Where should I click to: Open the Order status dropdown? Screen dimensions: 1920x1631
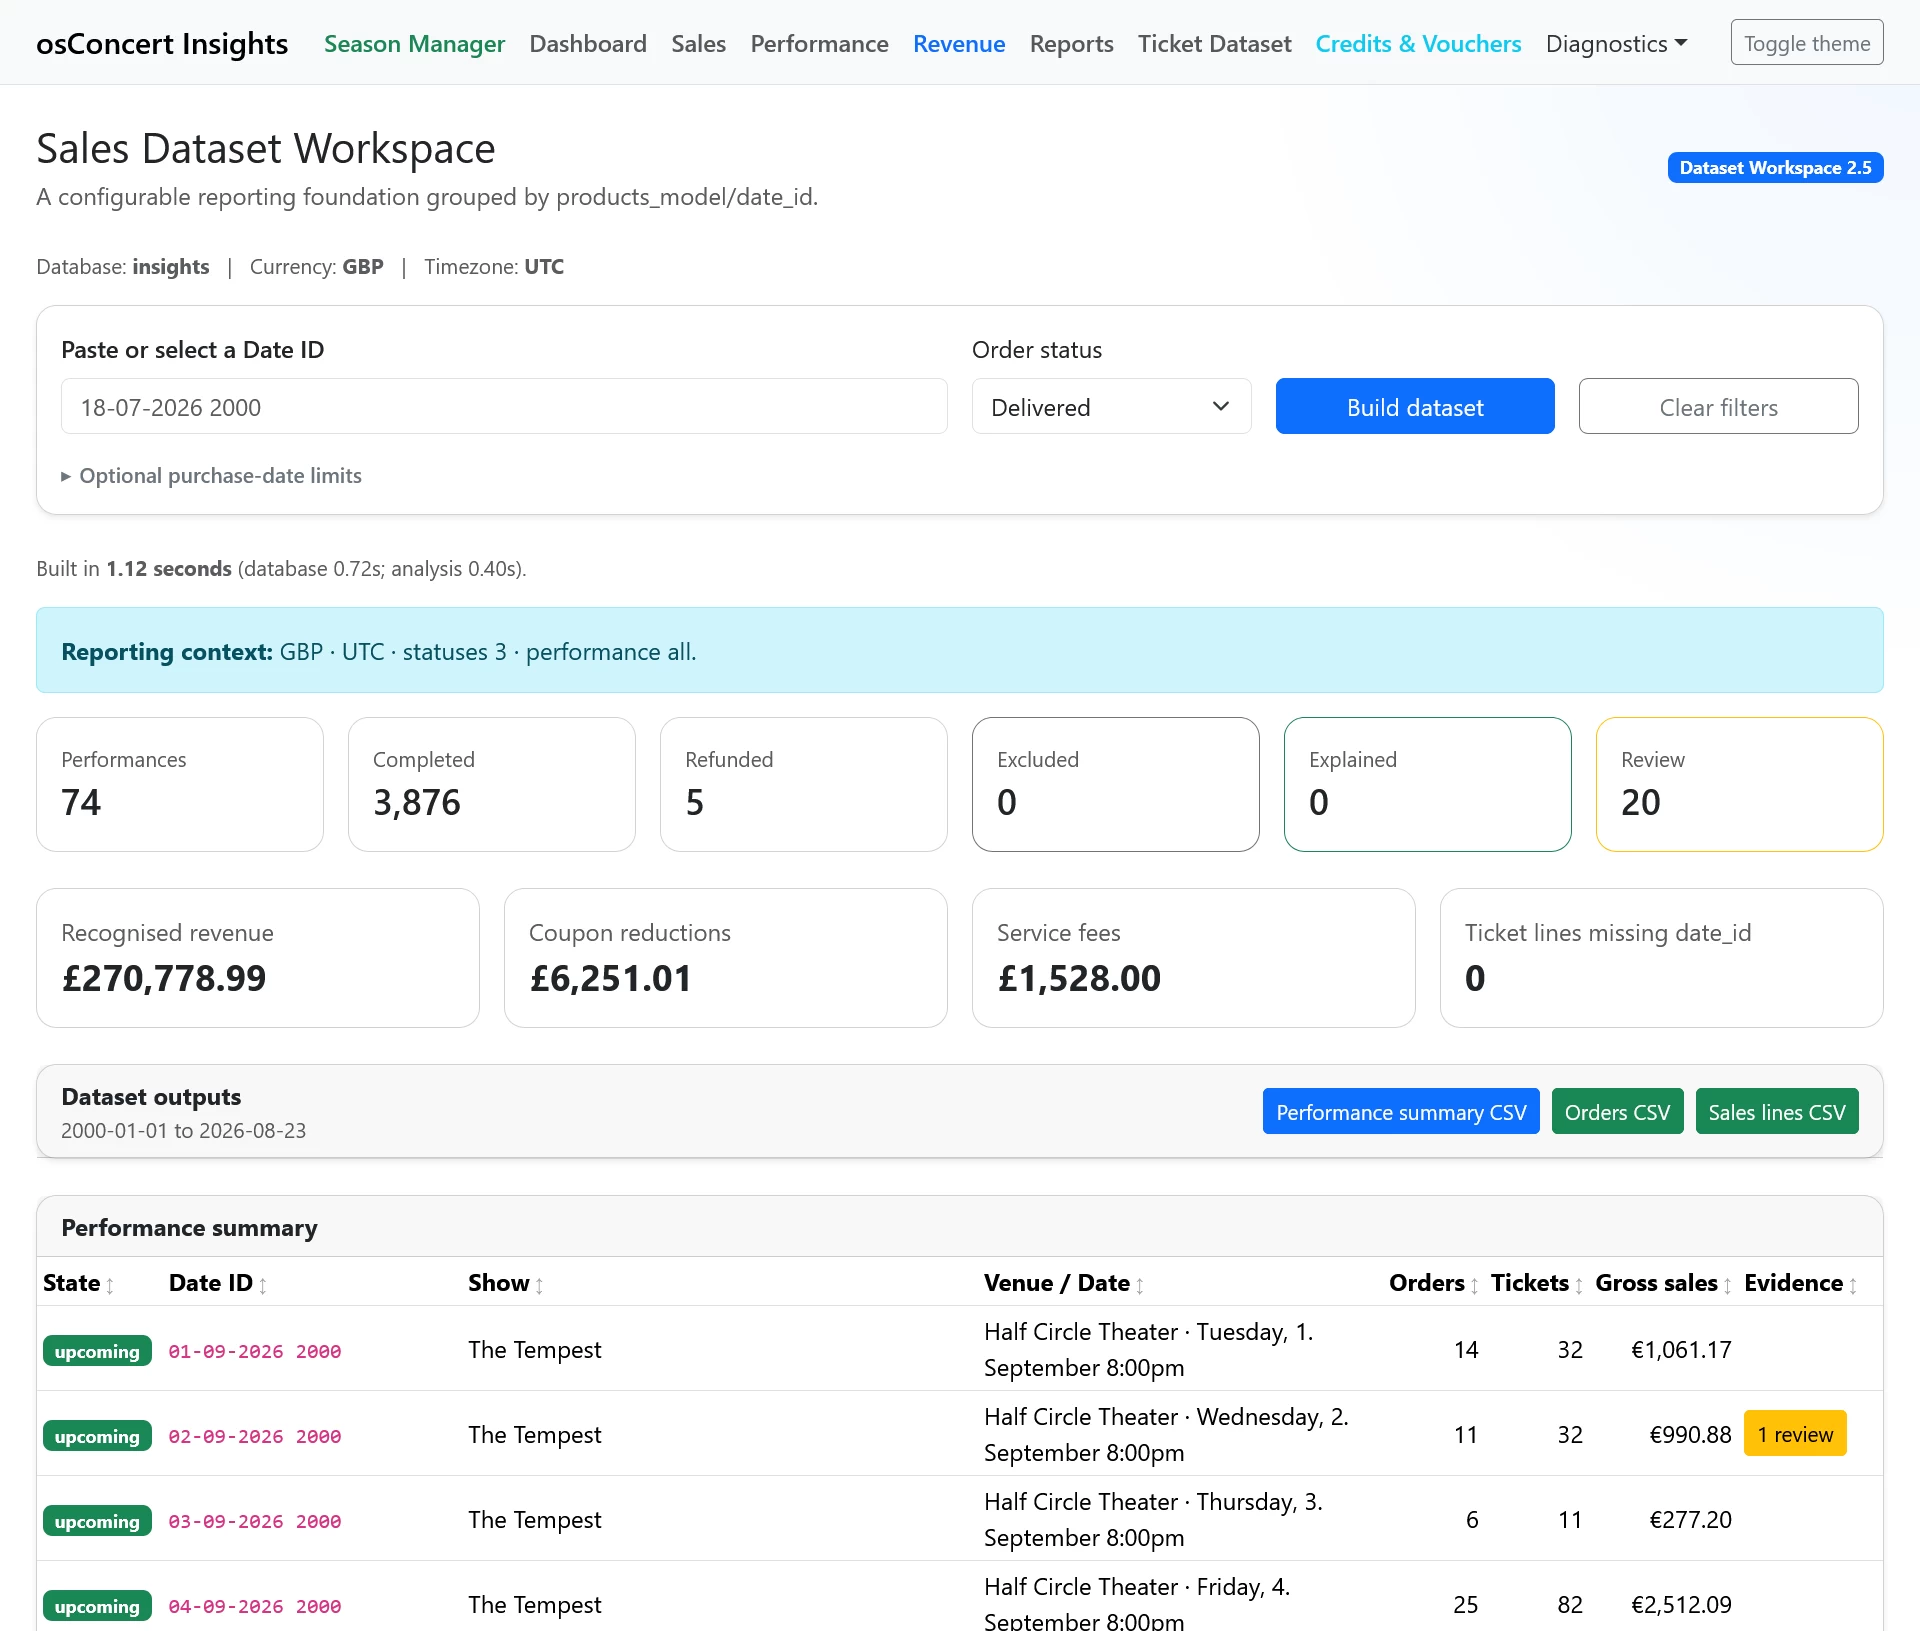coord(1111,406)
